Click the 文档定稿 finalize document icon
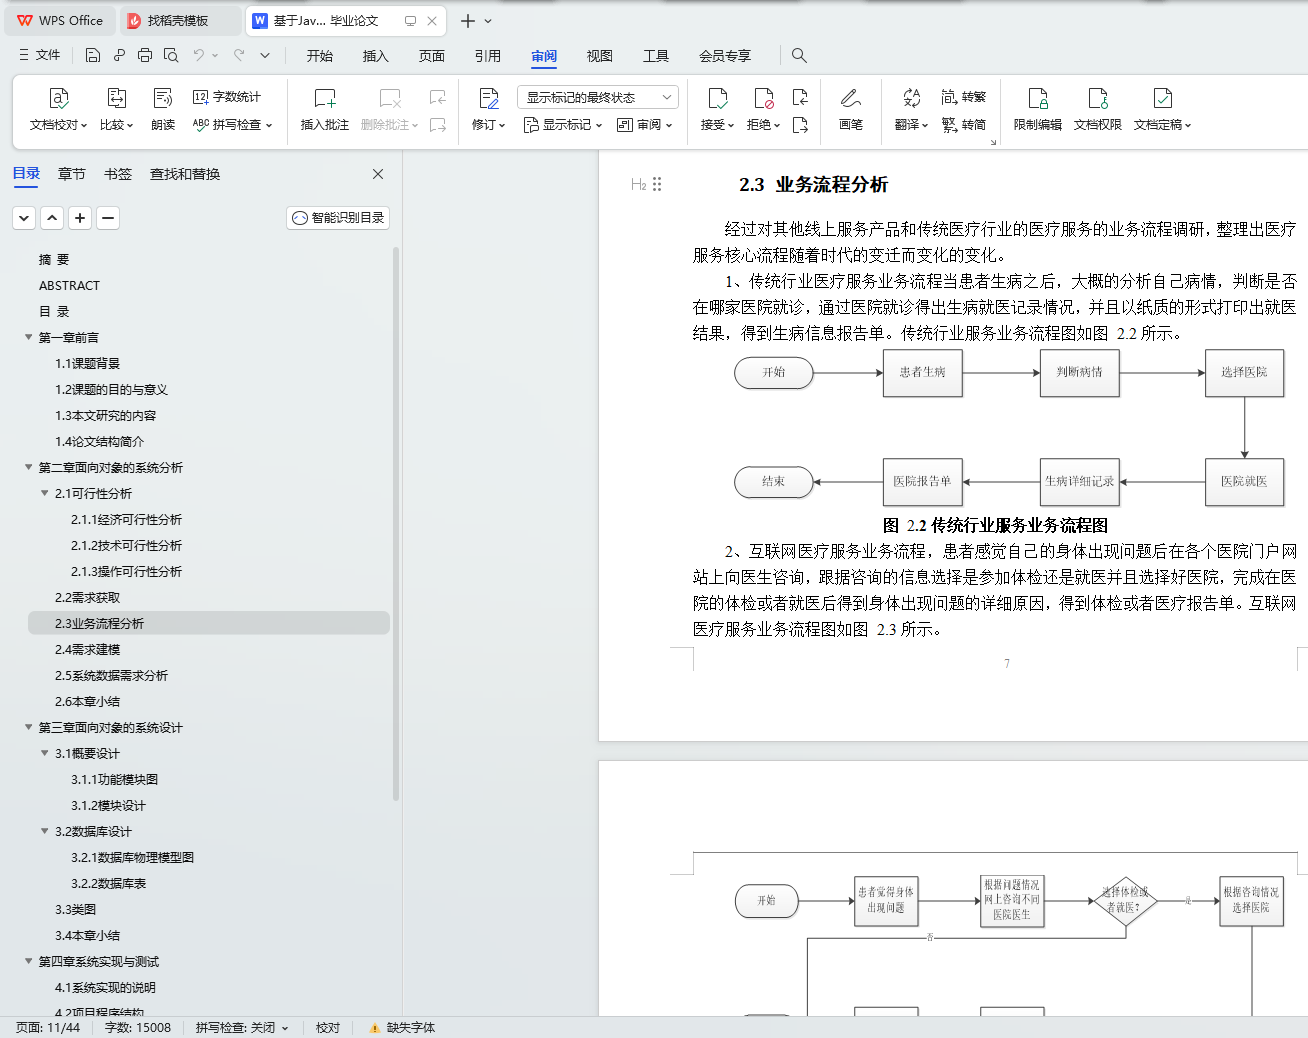Image resolution: width=1308 pixels, height=1038 pixels. point(1162,98)
